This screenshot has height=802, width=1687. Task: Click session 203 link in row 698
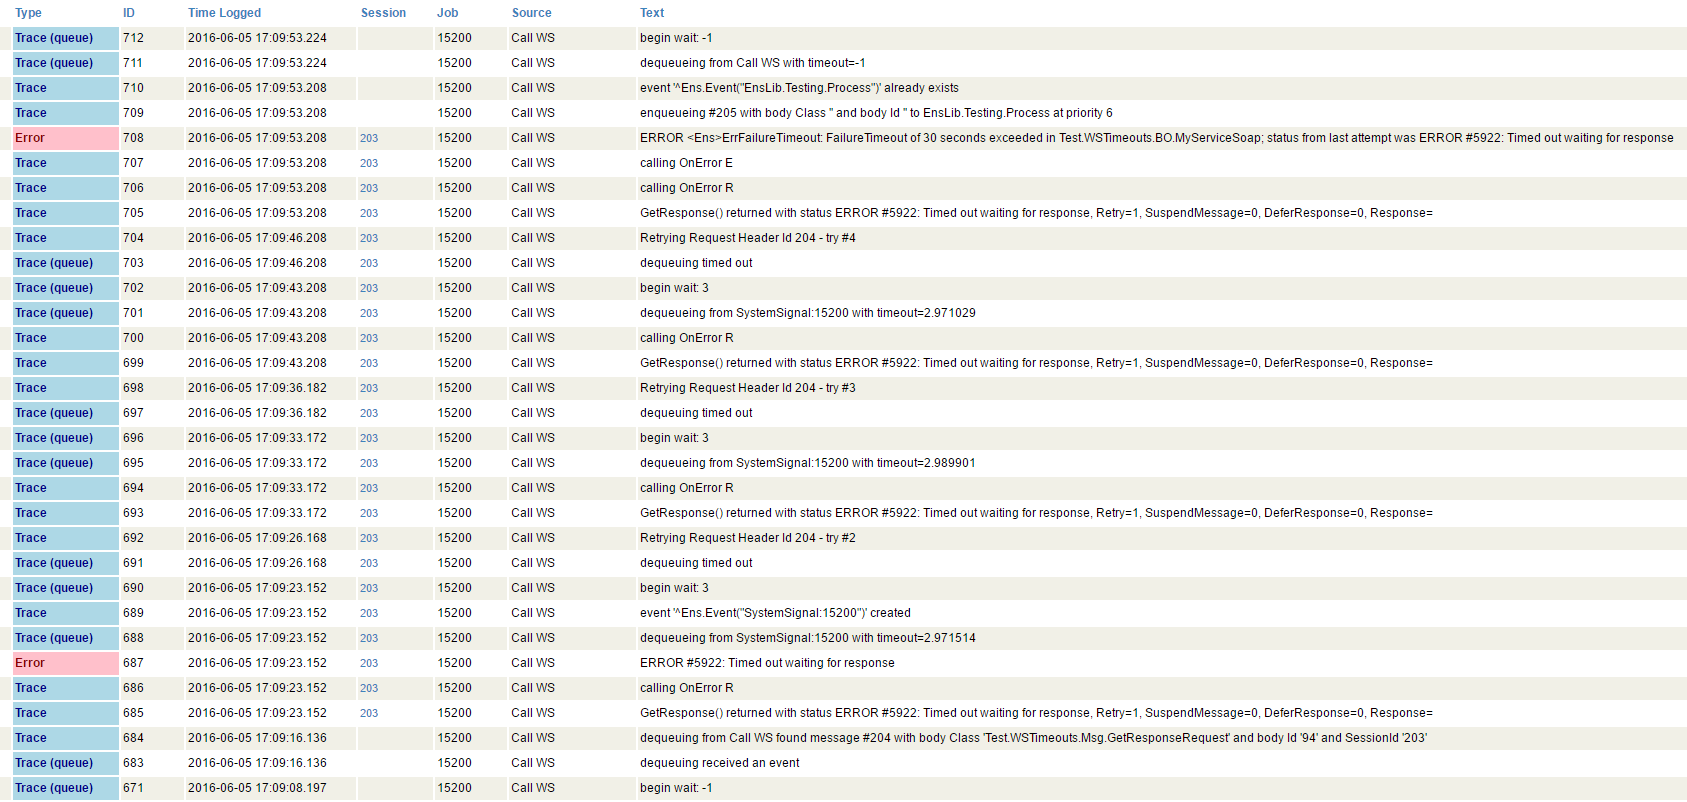369,388
